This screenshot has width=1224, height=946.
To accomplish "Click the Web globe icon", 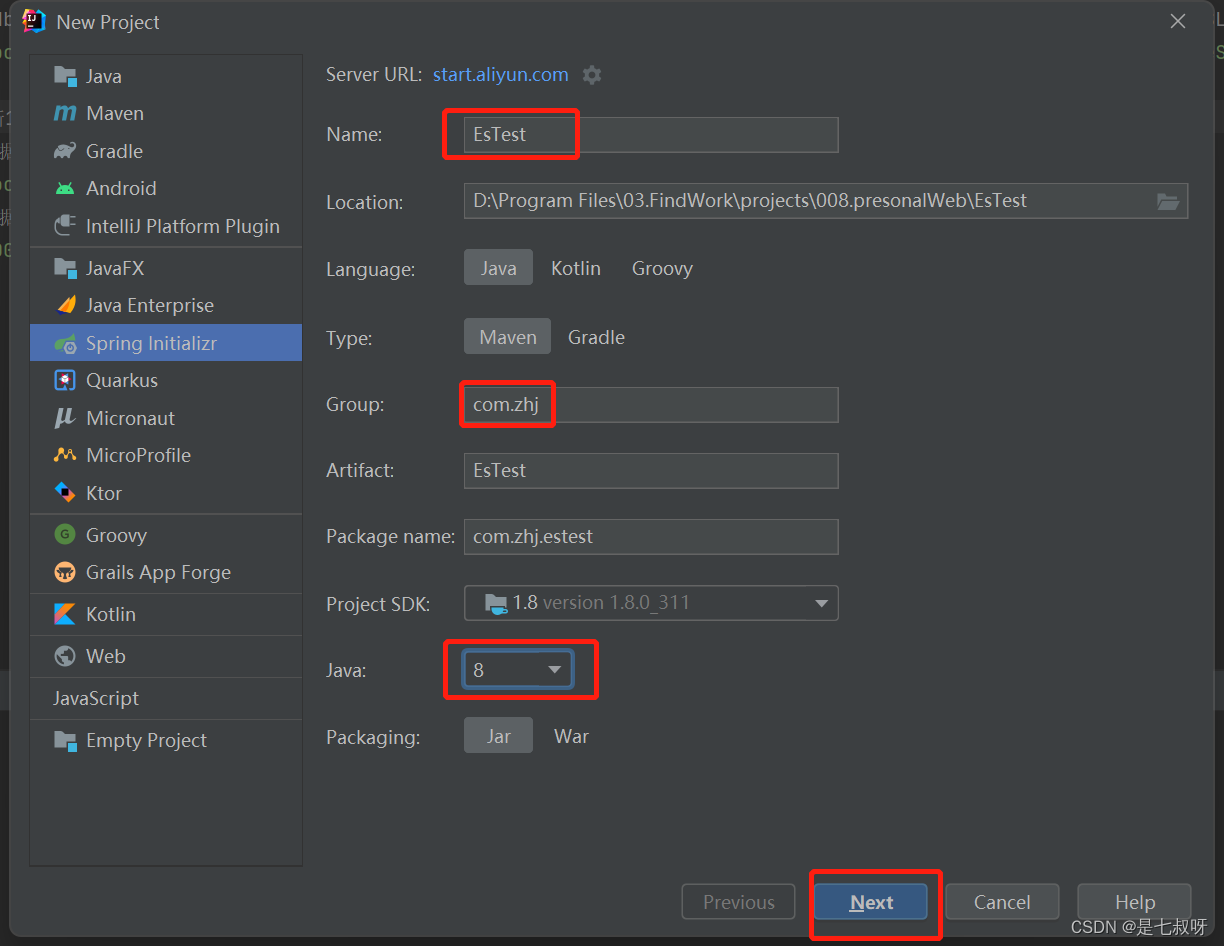I will pyautogui.click(x=65, y=656).
